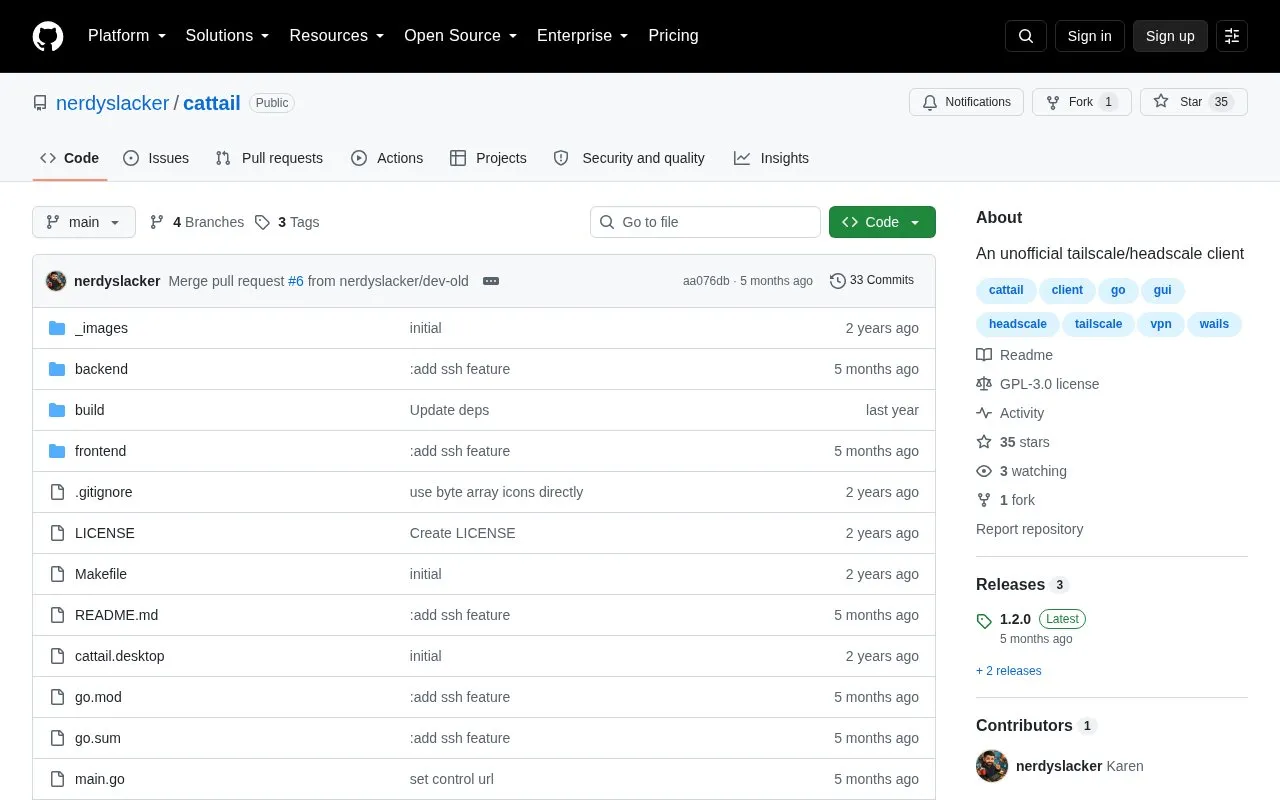
Task: Open the search magnifier icon
Action: (1026, 36)
